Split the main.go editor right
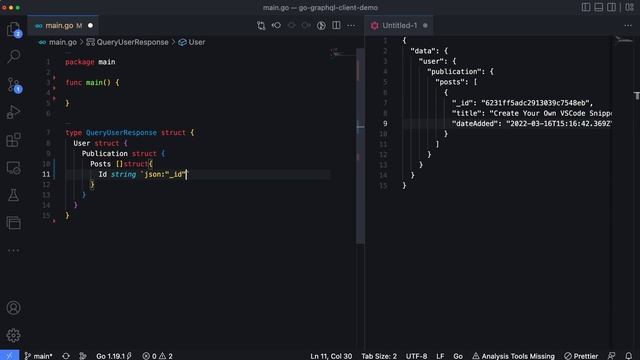Viewport: 640px width, 360px height. click(336, 26)
